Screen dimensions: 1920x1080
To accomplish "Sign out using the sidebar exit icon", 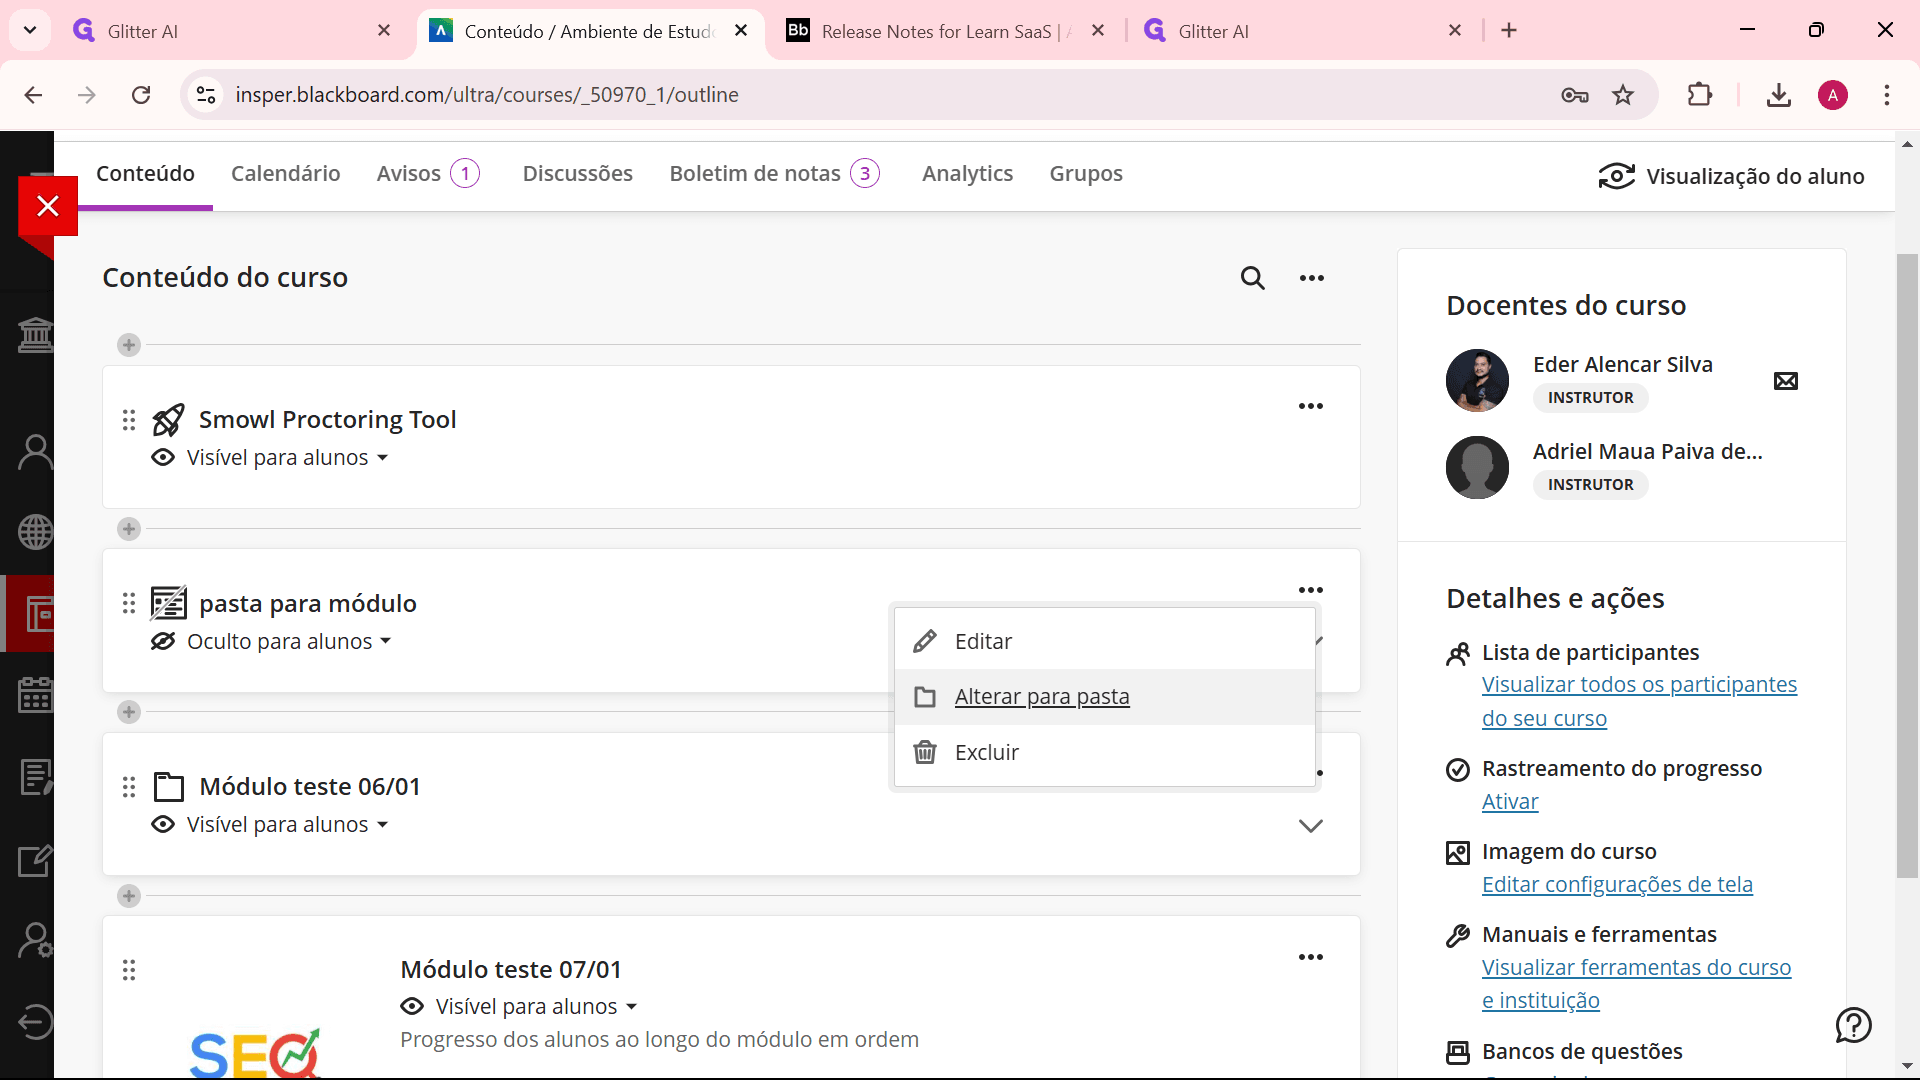I will pyautogui.click(x=35, y=1022).
